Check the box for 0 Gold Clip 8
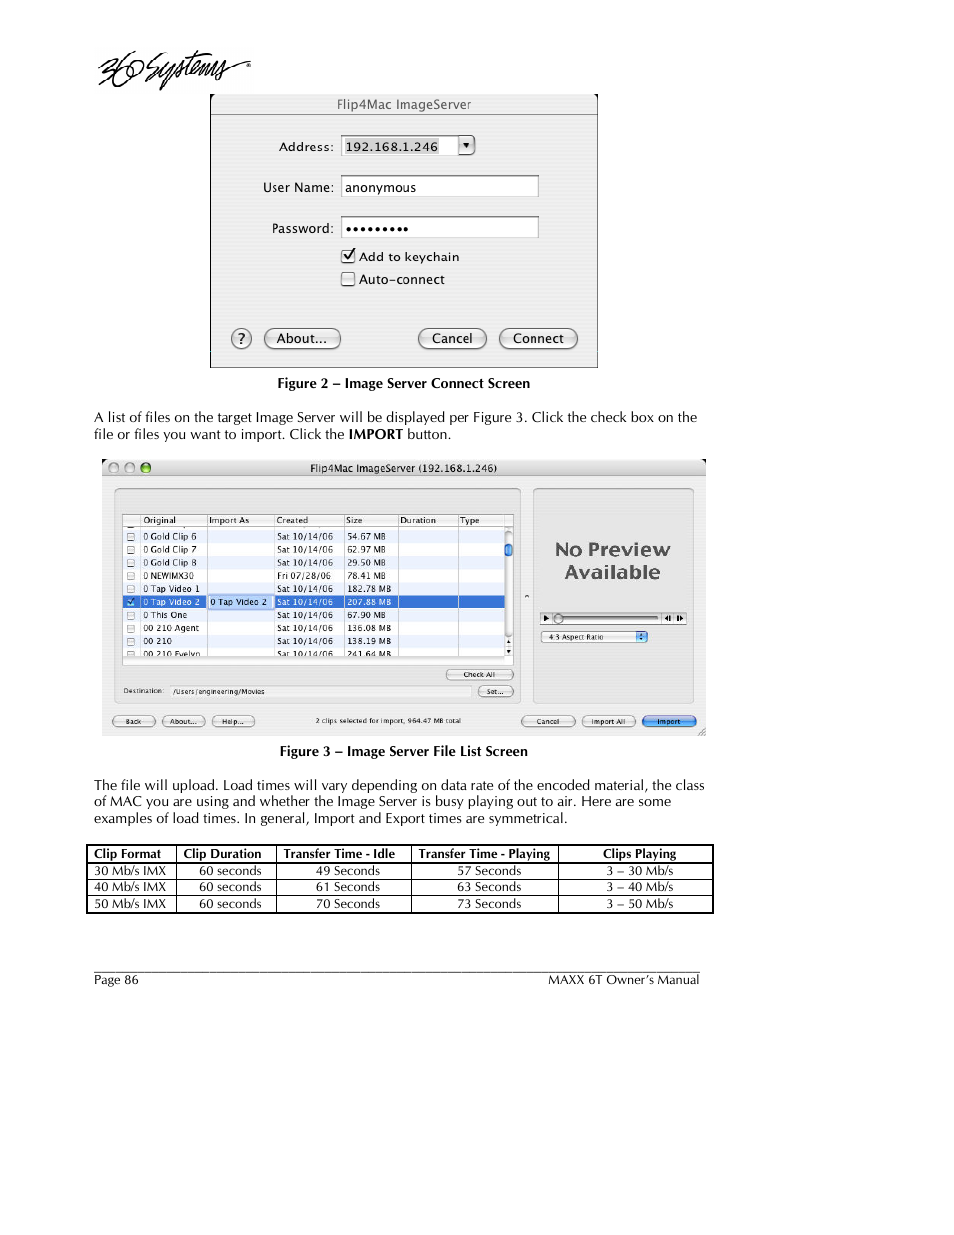 click(131, 563)
